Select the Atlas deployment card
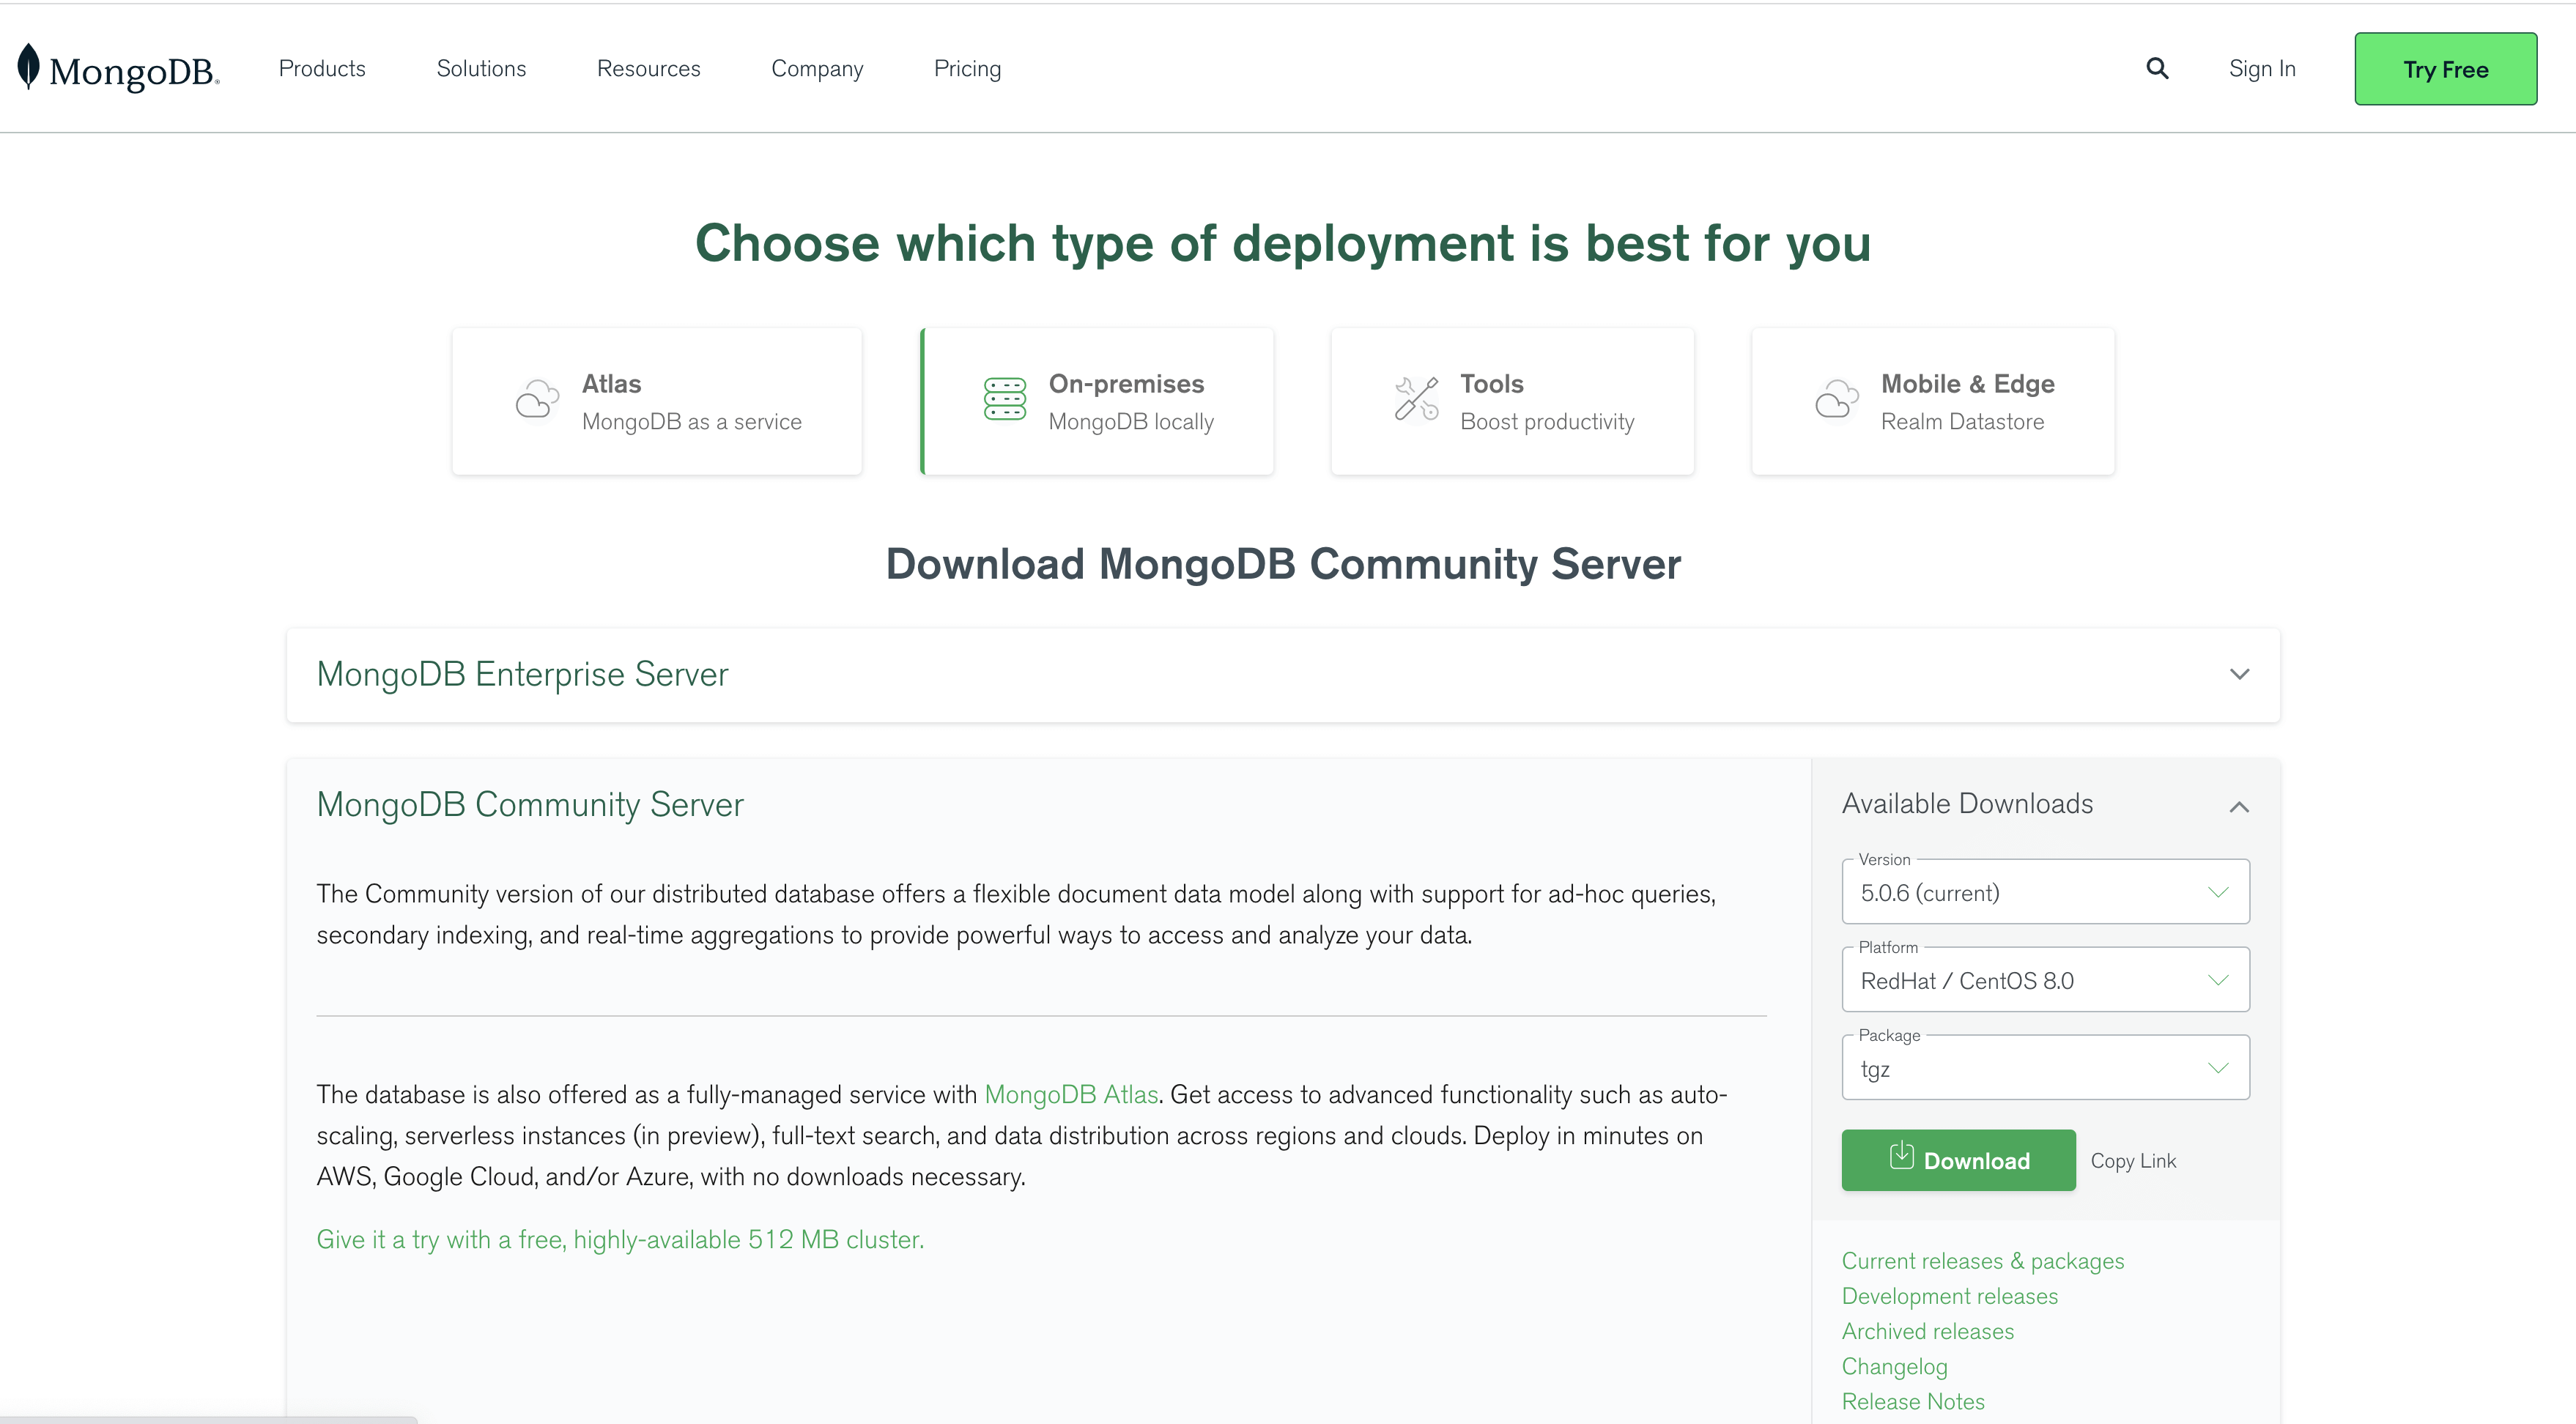The image size is (2576, 1424). click(656, 401)
